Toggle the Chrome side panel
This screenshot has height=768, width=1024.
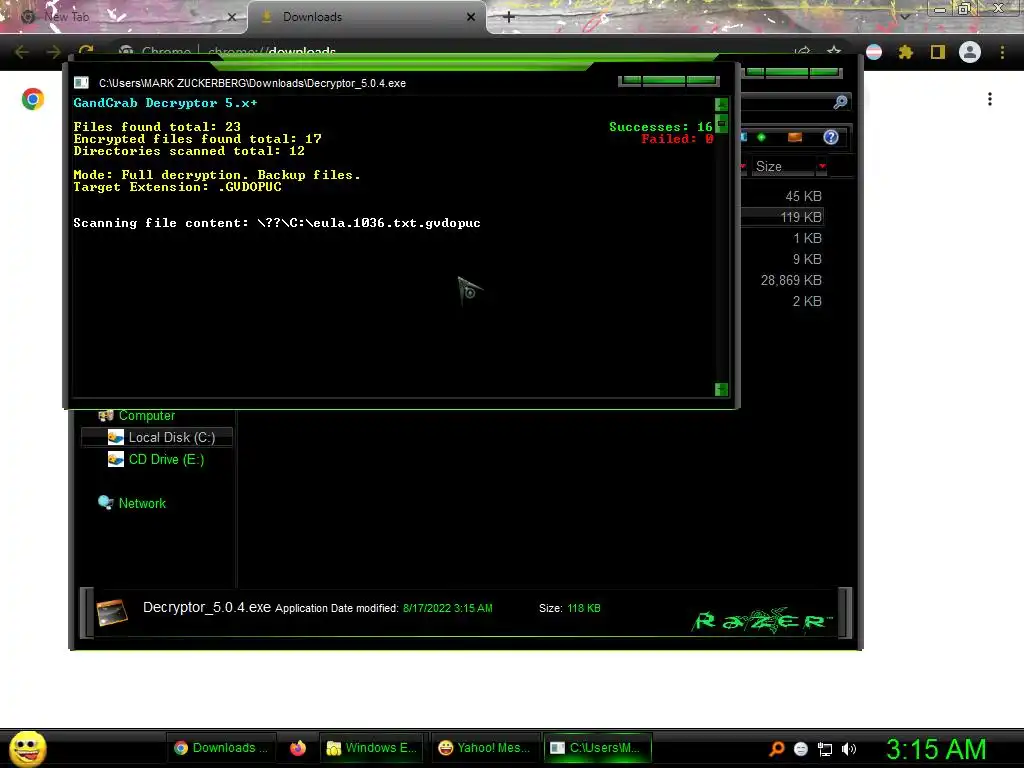pos(938,52)
